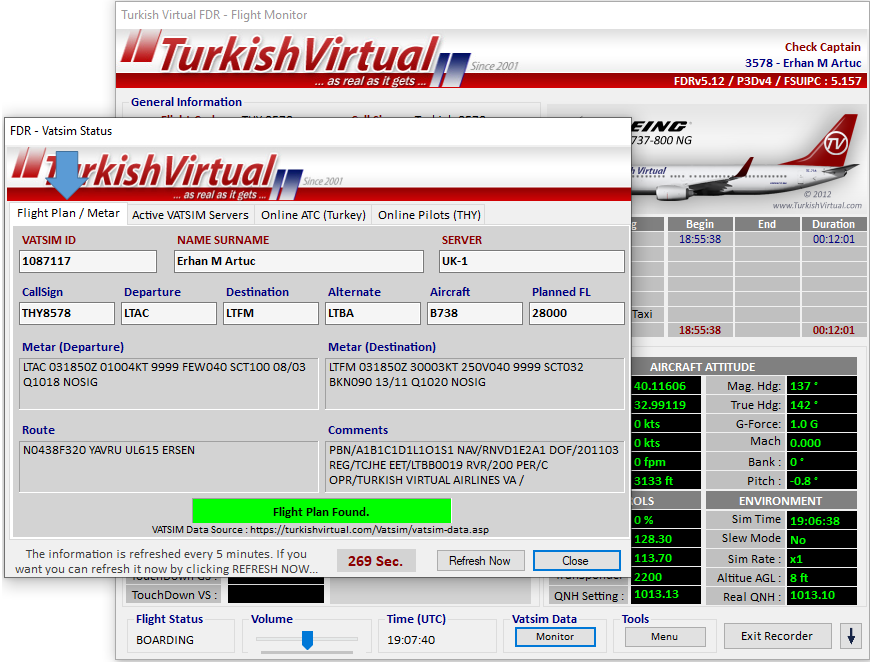The width and height of the screenshot is (871, 663).
Task: Click the Time (UTC) value 19:07:40
Action: click(x=411, y=640)
